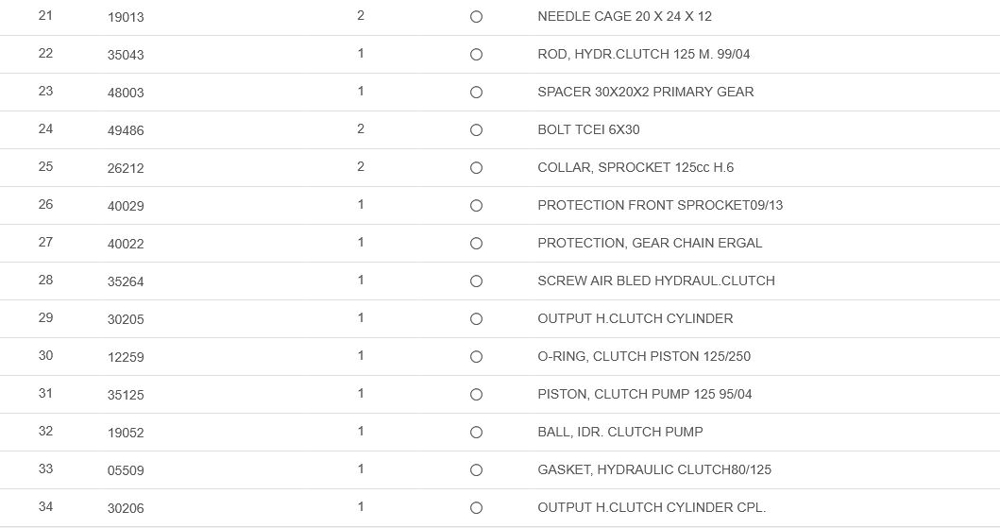Select the radio button for part 30205

(x=476, y=319)
